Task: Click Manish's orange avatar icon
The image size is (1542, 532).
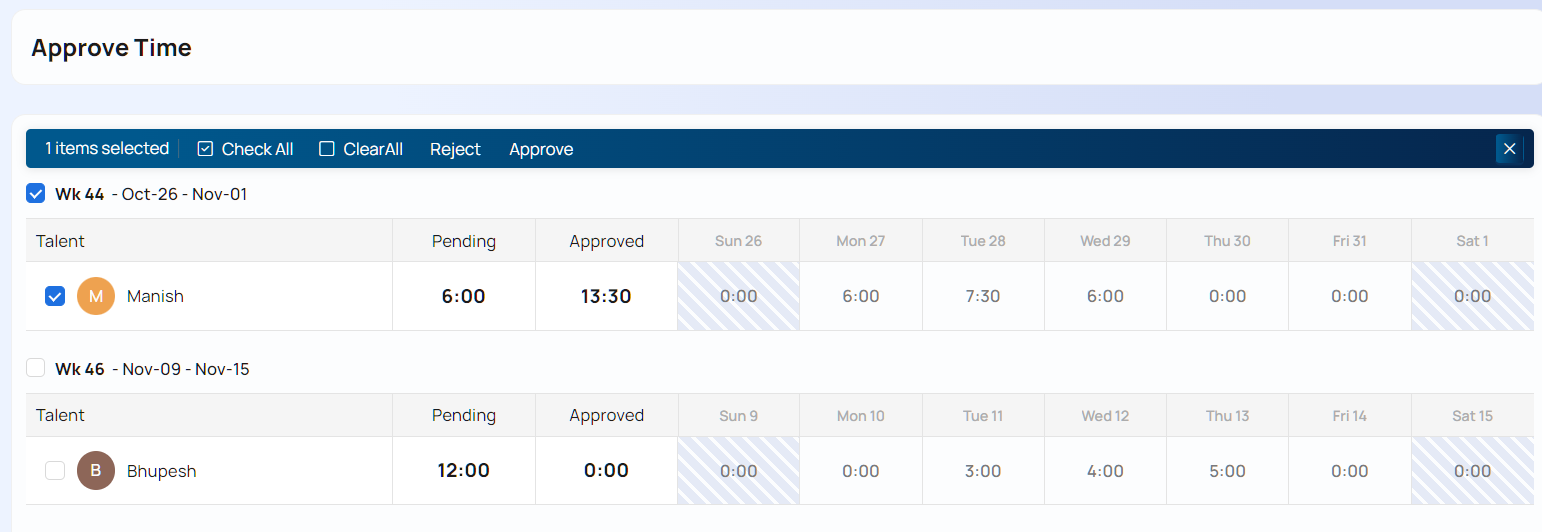Action: pyautogui.click(x=96, y=296)
